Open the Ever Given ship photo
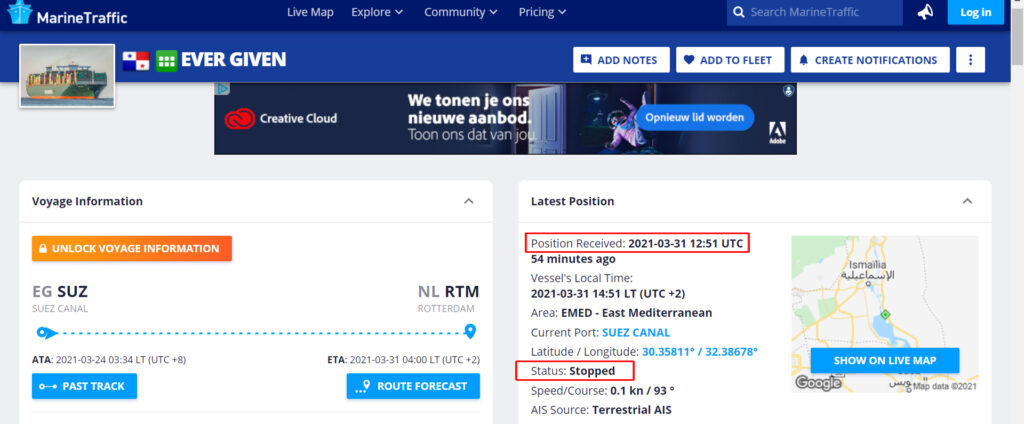 click(x=67, y=75)
